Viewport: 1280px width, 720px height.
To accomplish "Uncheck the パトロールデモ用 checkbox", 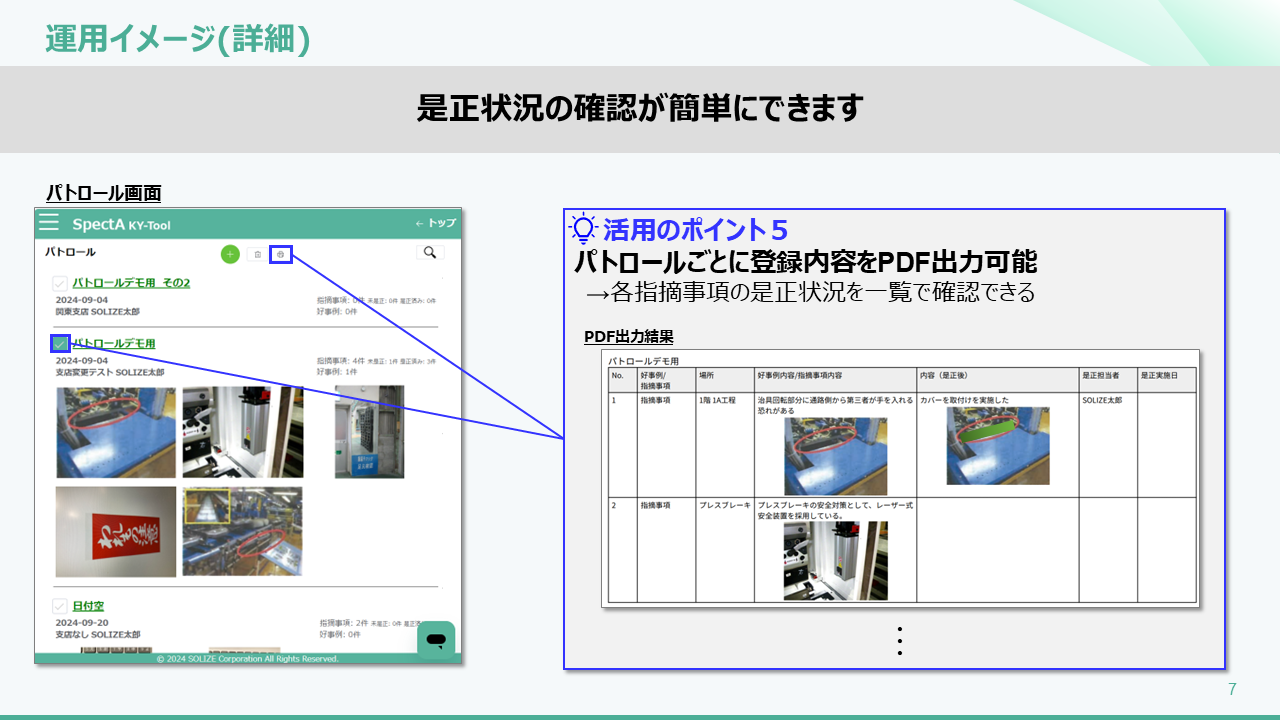I will (60, 344).
